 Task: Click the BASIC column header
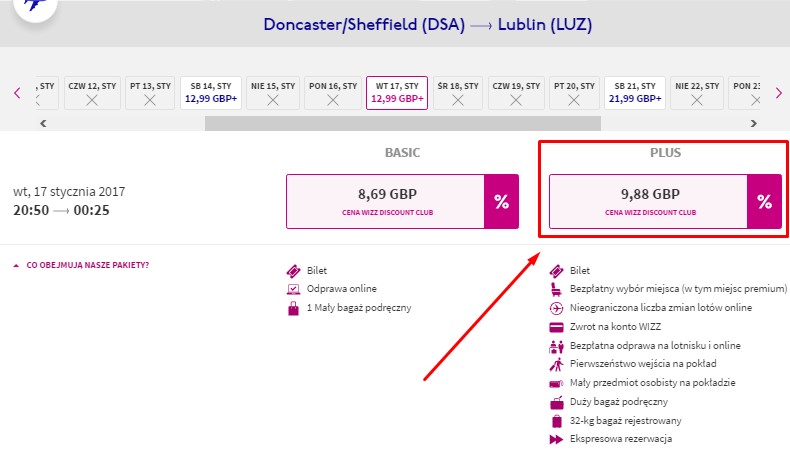click(x=402, y=153)
